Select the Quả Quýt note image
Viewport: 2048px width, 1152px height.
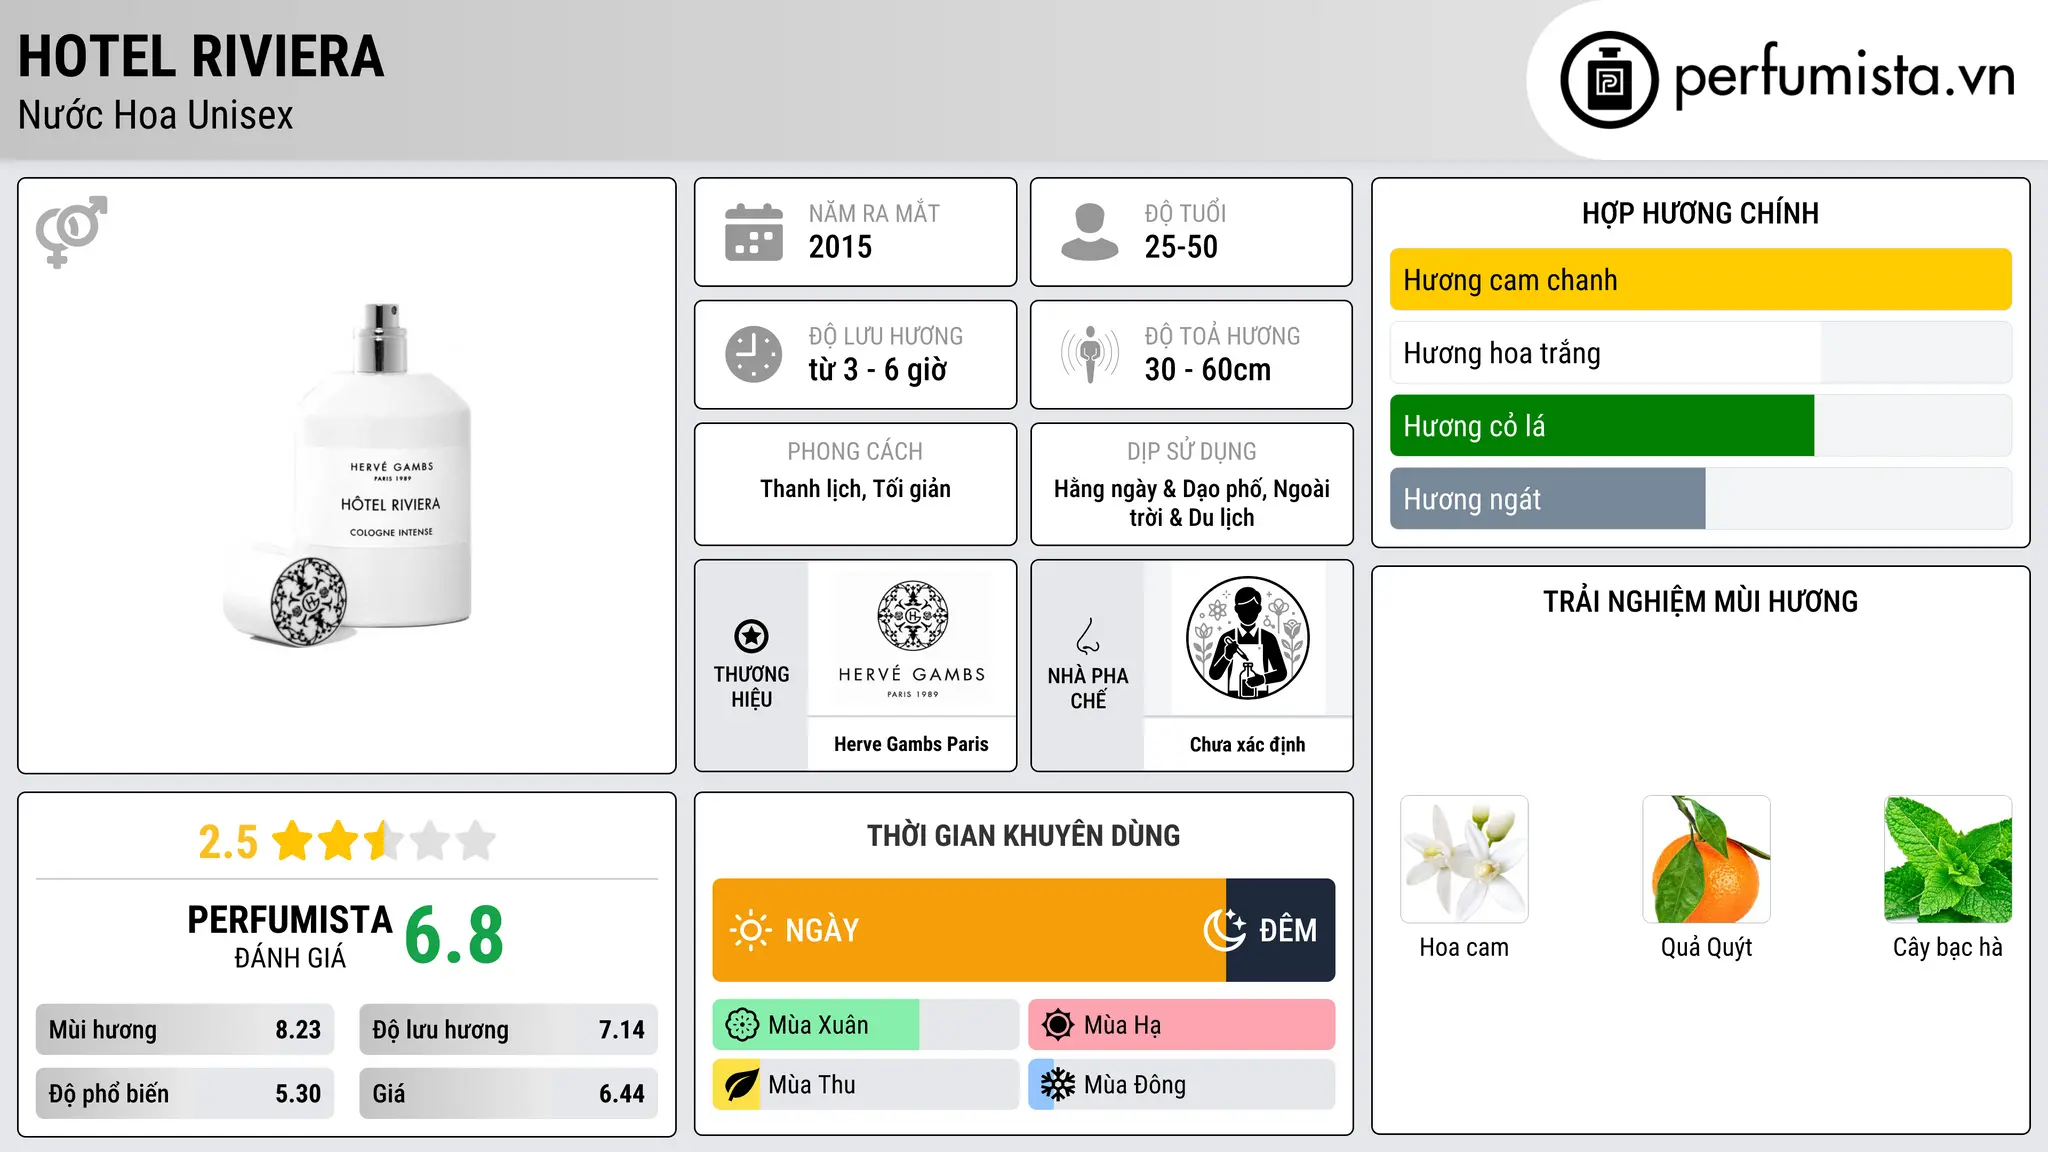1706,859
